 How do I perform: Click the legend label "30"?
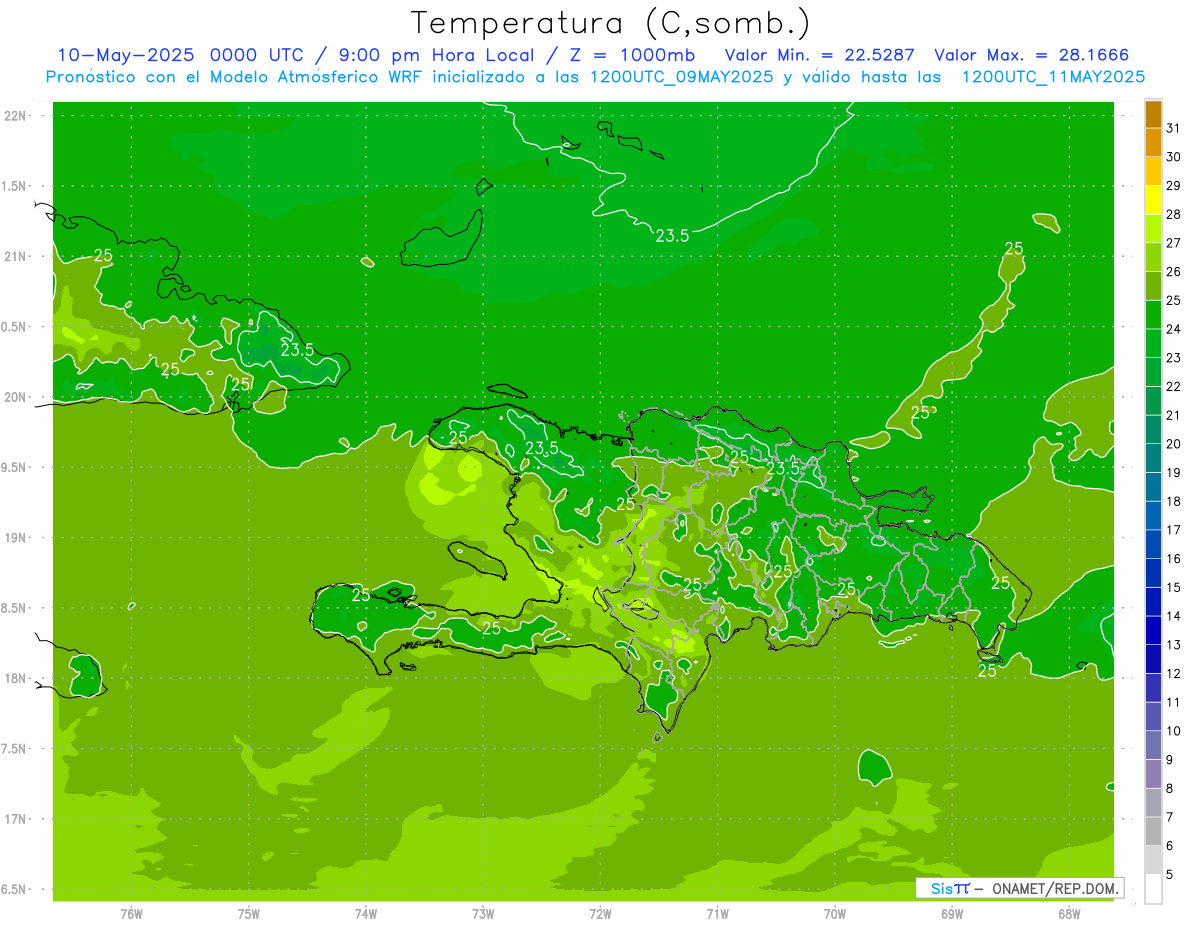pyautogui.click(x=1174, y=157)
